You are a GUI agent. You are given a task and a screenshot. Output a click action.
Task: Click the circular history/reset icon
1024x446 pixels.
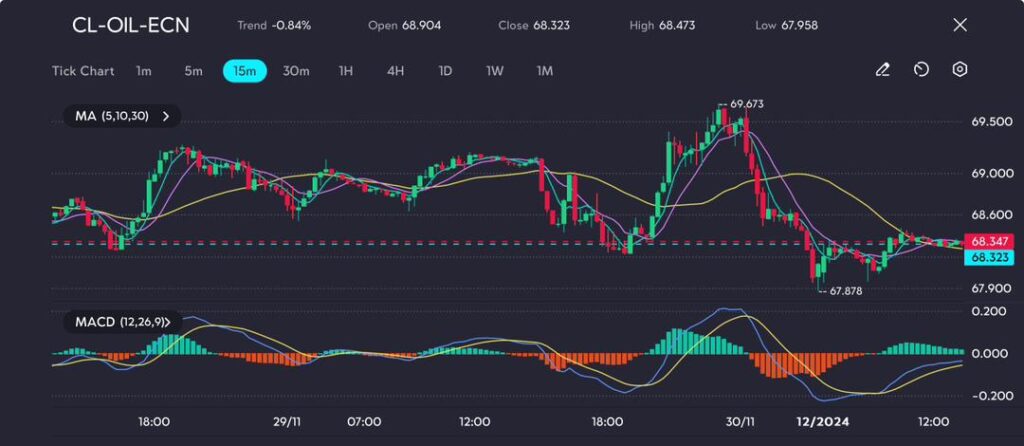pyautogui.click(x=921, y=70)
